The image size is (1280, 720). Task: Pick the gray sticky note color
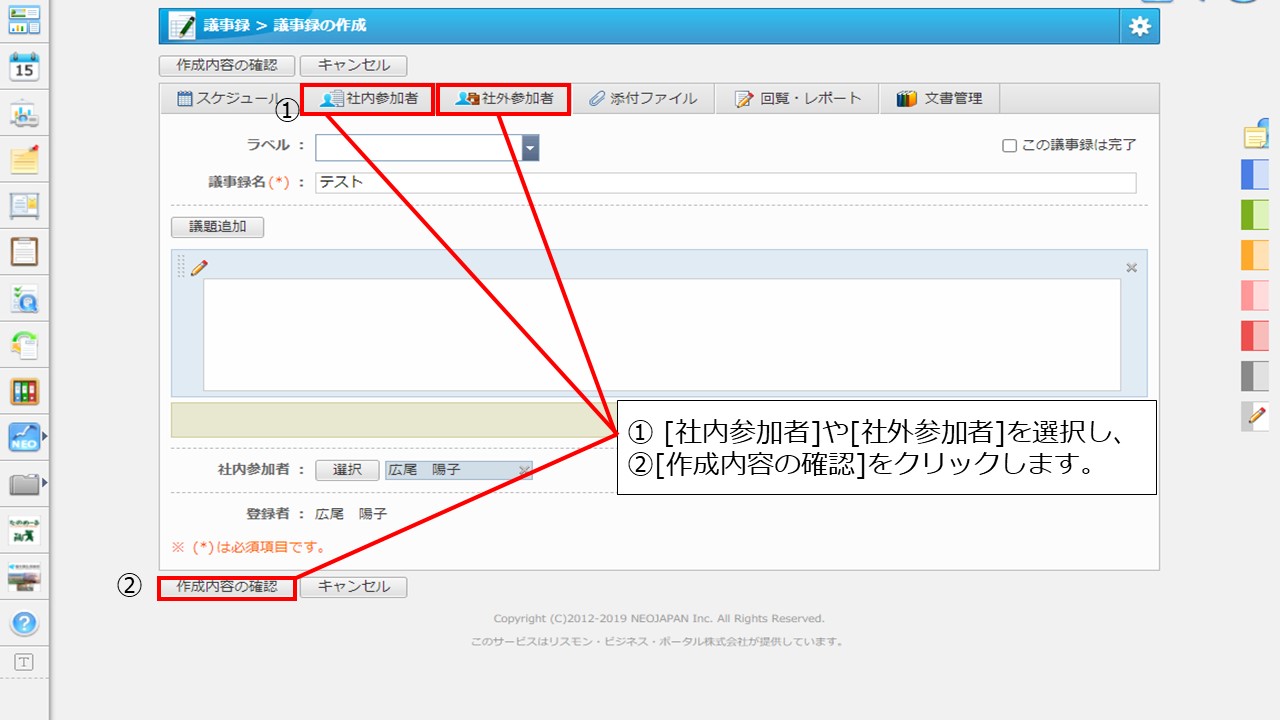tap(1256, 376)
